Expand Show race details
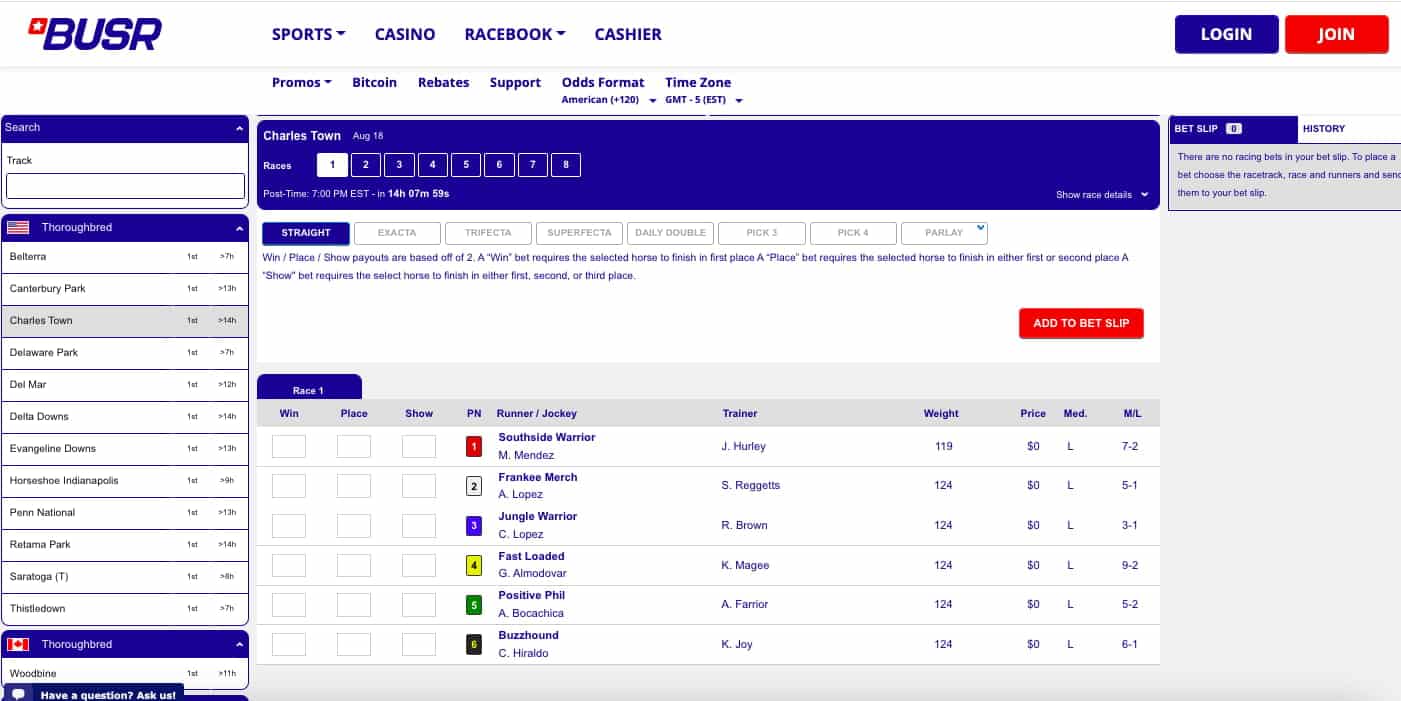Viewport: 1401px width, 701px height. [1102, 195]
